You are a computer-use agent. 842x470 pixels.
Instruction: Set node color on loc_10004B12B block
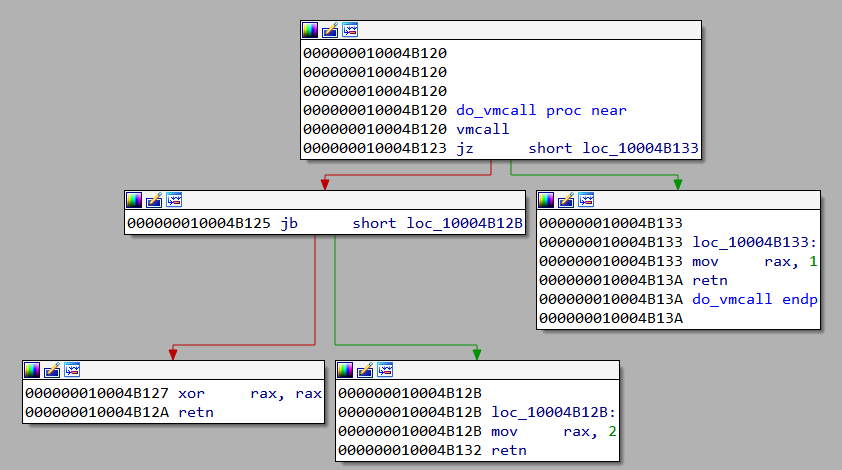click(345, 370)
